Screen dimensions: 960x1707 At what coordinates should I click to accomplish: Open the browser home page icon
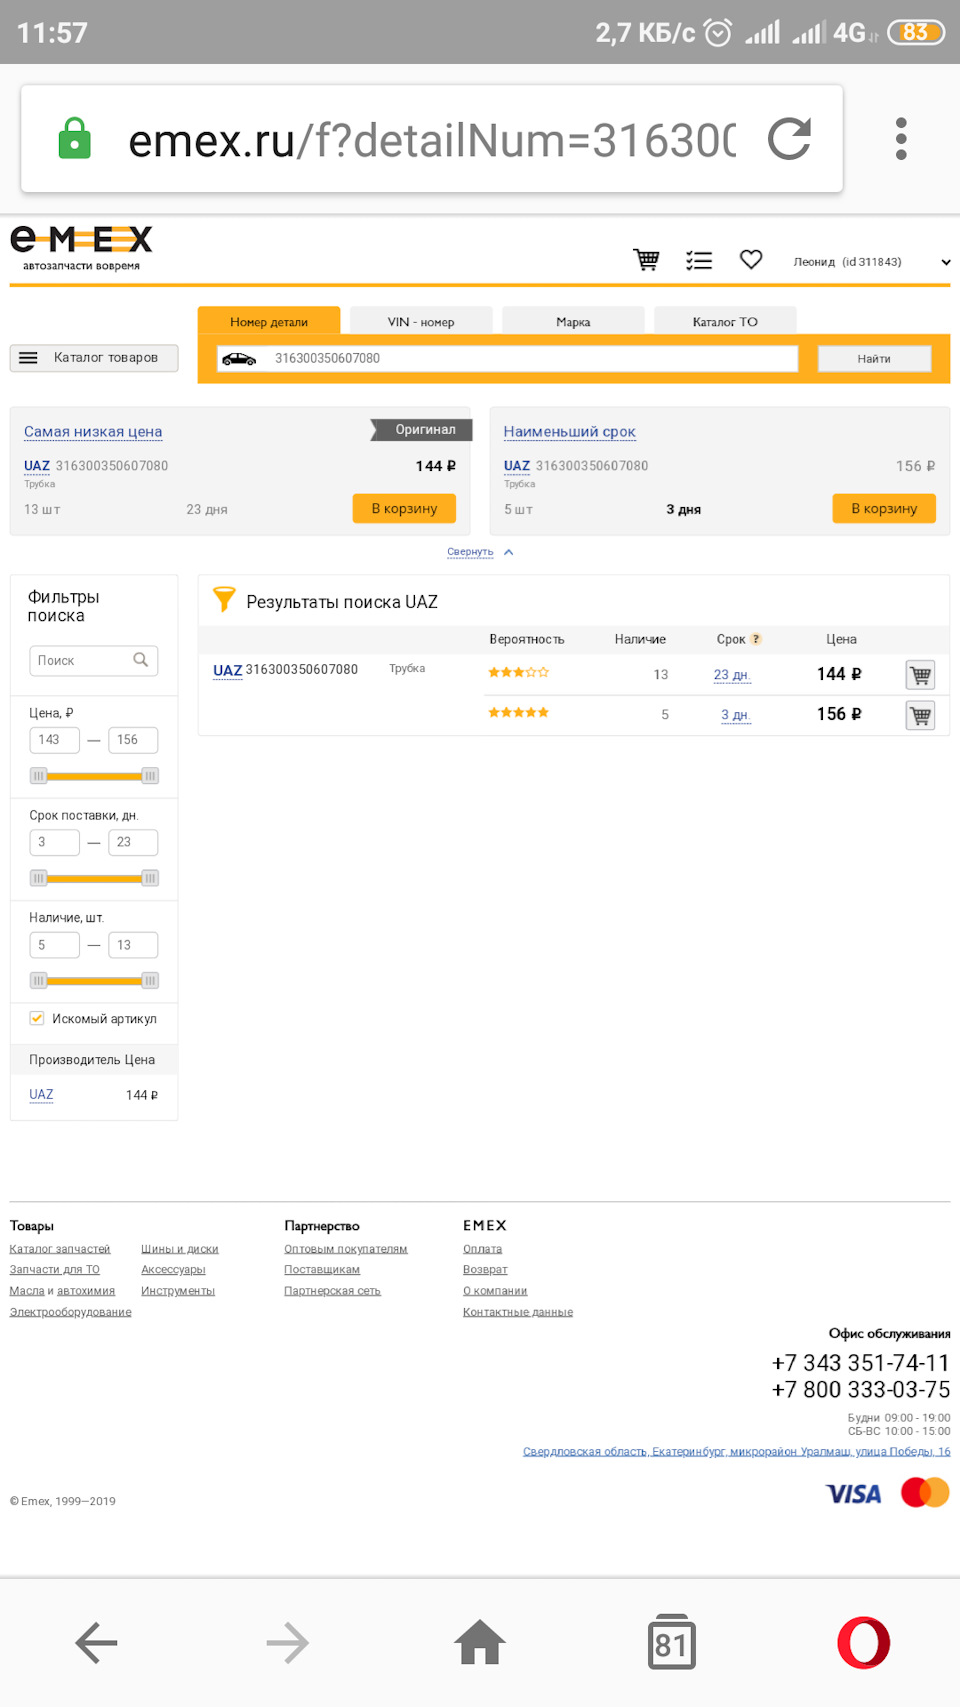coord(480,1642)
